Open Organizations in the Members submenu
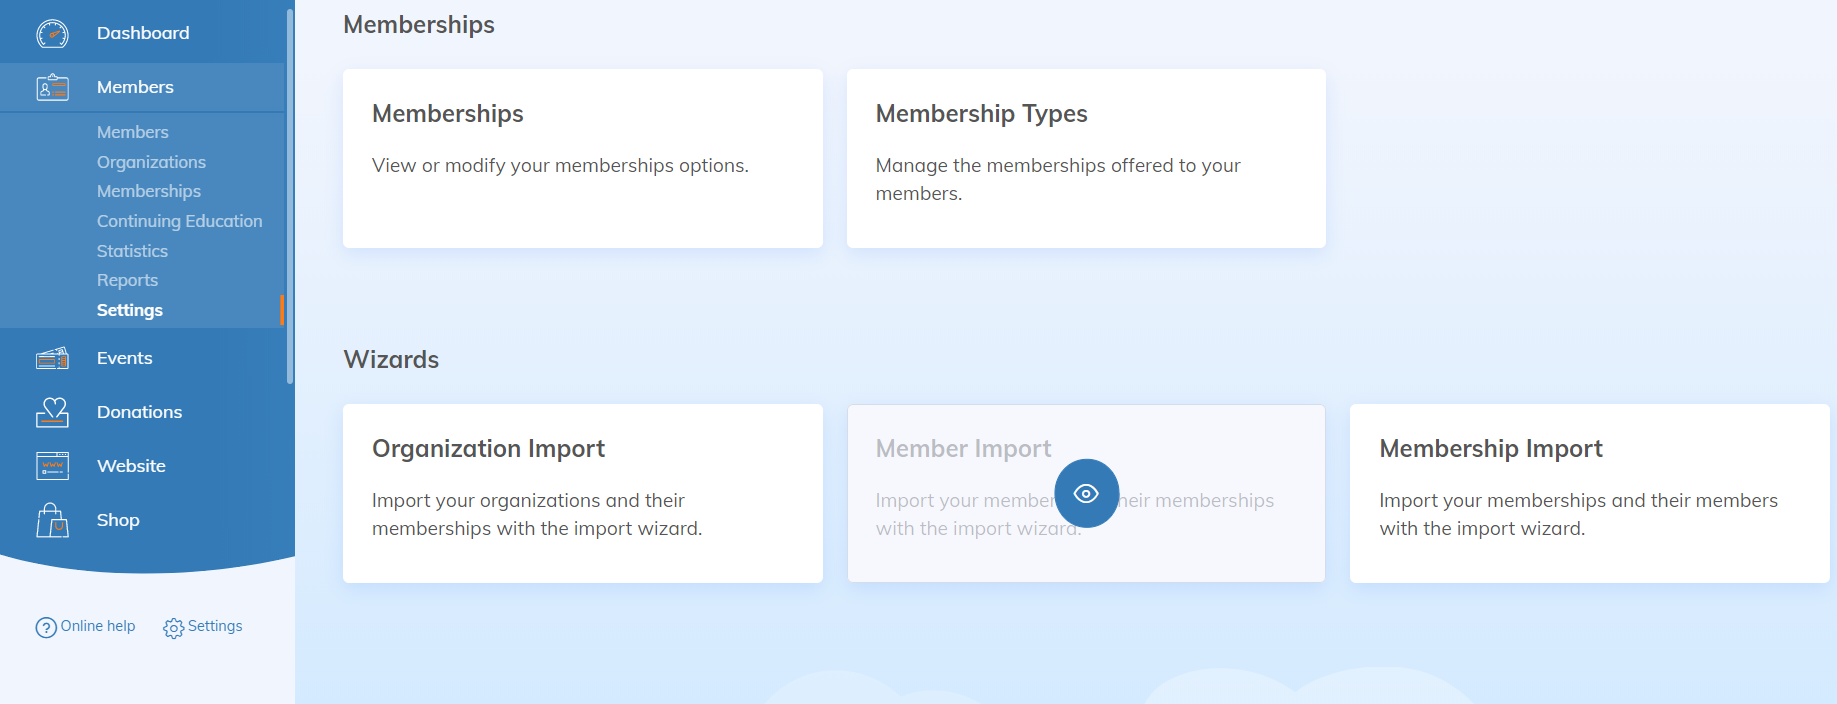The width and height of the screenshot is (1837, 704). coord(151,162)
